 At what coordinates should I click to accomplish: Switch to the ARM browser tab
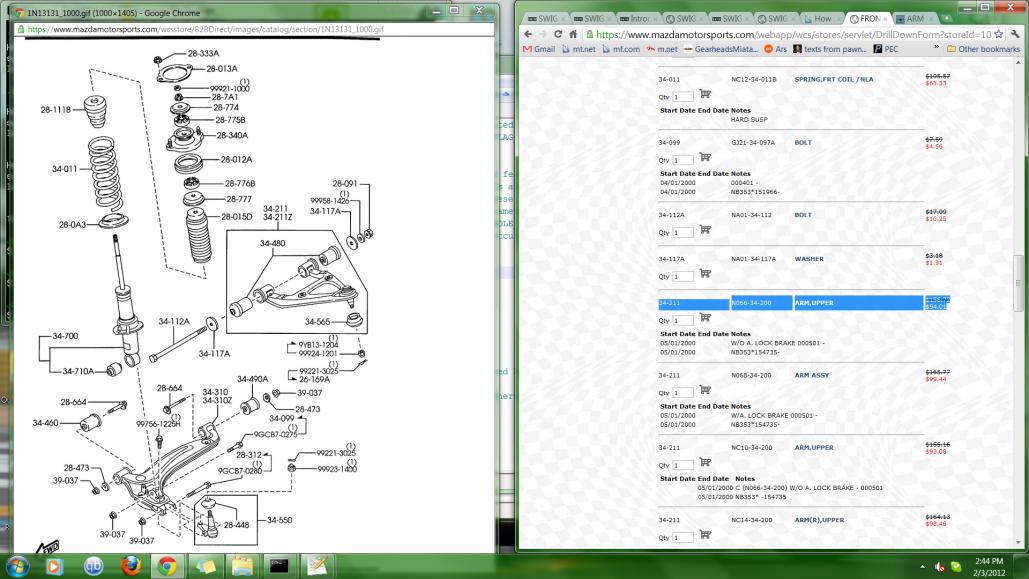pyautogui.click(x=913, y=19)
